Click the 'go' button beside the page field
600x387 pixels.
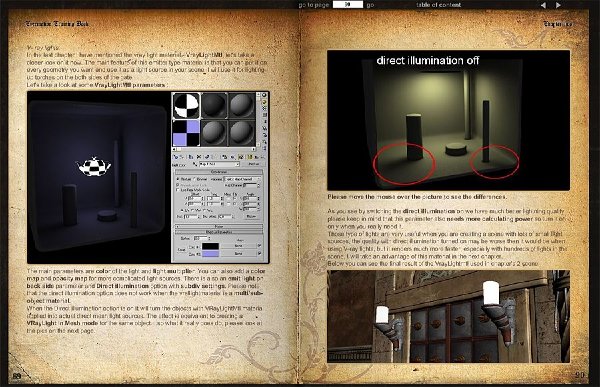(x=370, y=5)
